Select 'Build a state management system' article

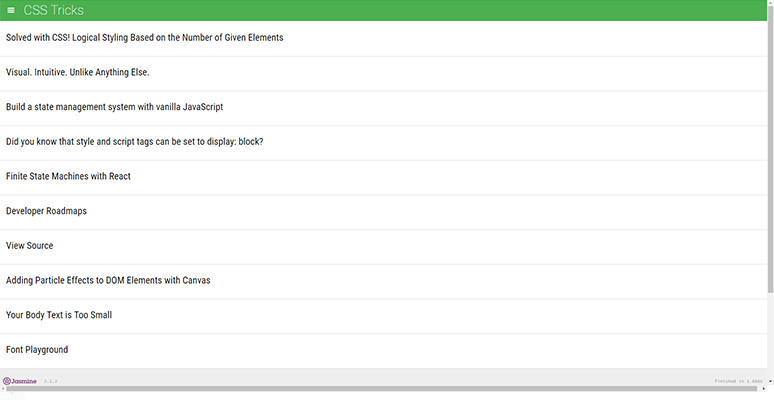[x=114, y=107]
